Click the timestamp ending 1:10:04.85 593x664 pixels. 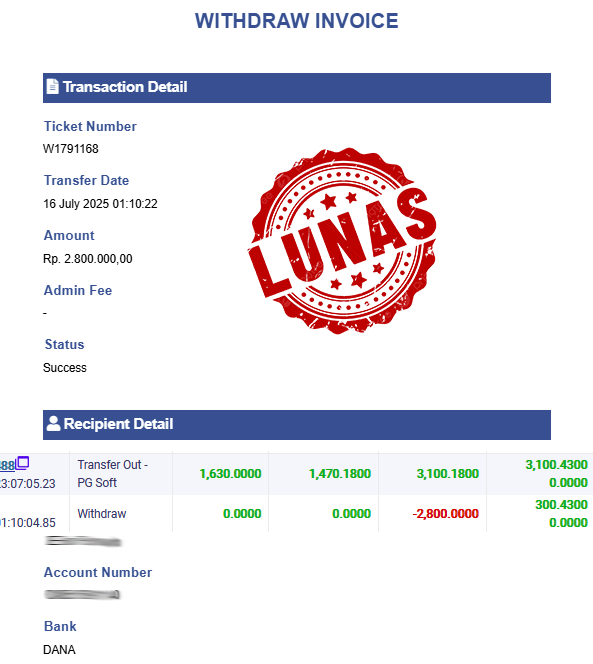28,523
